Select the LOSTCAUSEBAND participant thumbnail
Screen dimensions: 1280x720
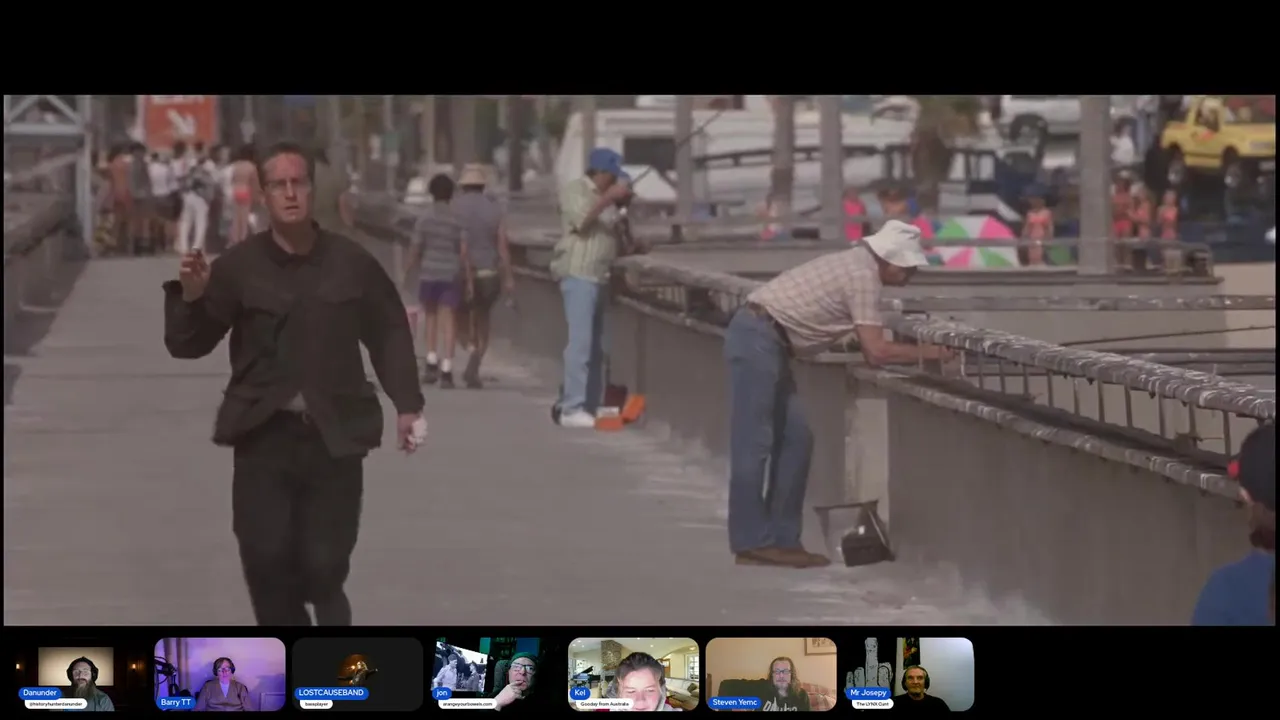click(358, 674)
